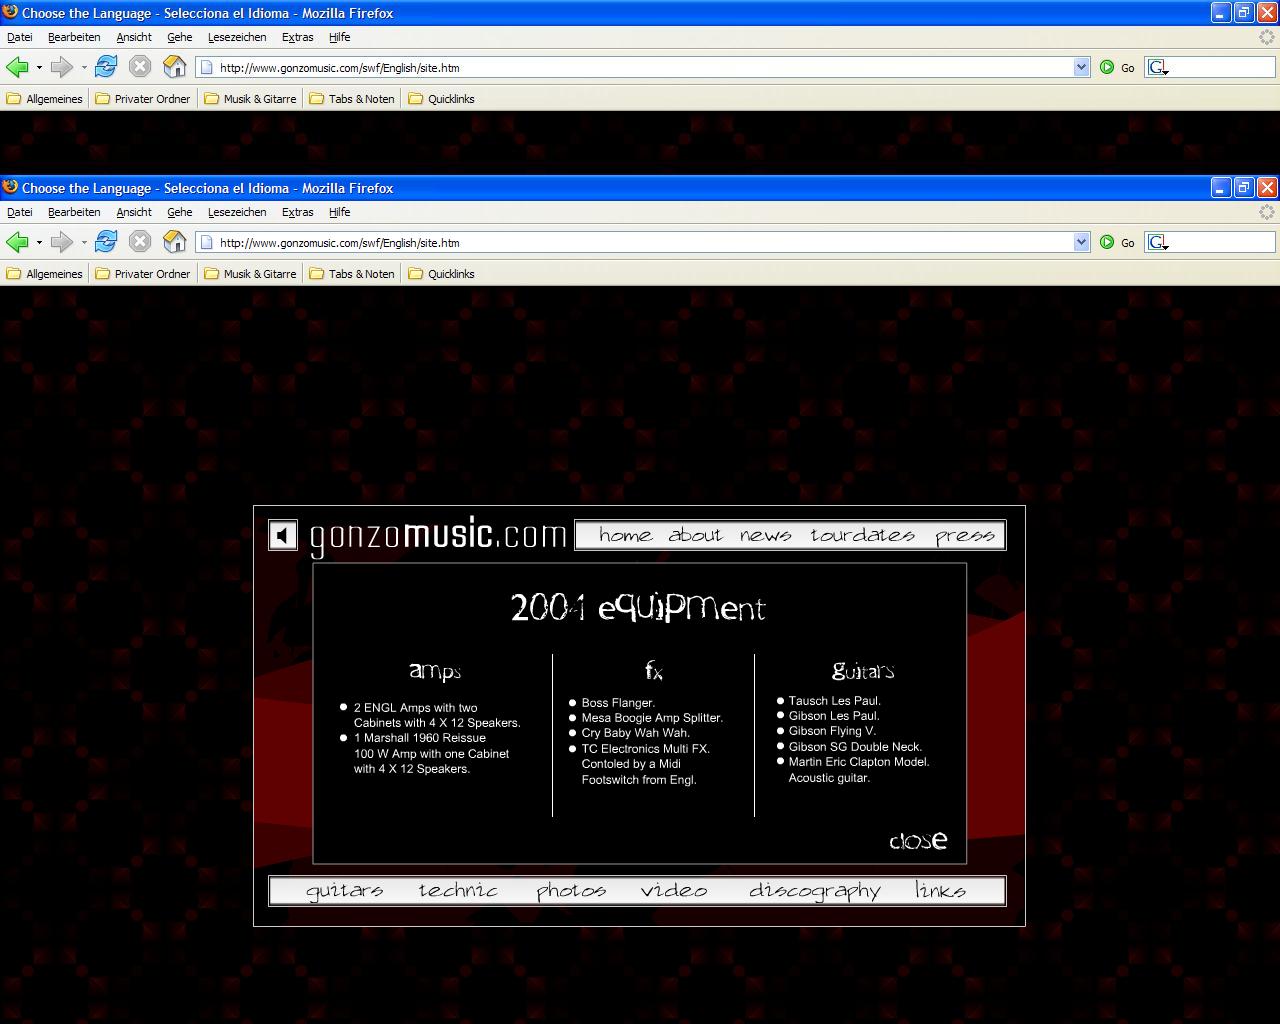1280x1024 pixels.
Task: Open Tabs & Noten folder in upper window
Action: tap(353, 99)
